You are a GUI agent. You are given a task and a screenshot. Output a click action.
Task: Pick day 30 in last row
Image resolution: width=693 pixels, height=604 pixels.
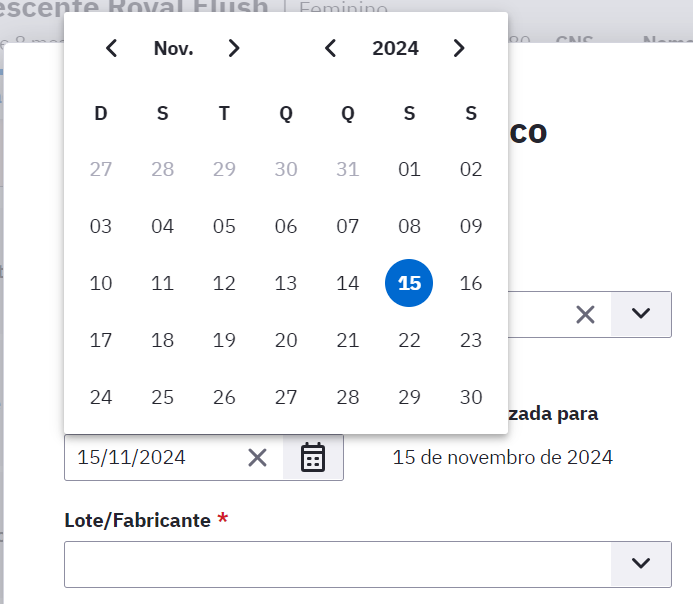point(471,397)
